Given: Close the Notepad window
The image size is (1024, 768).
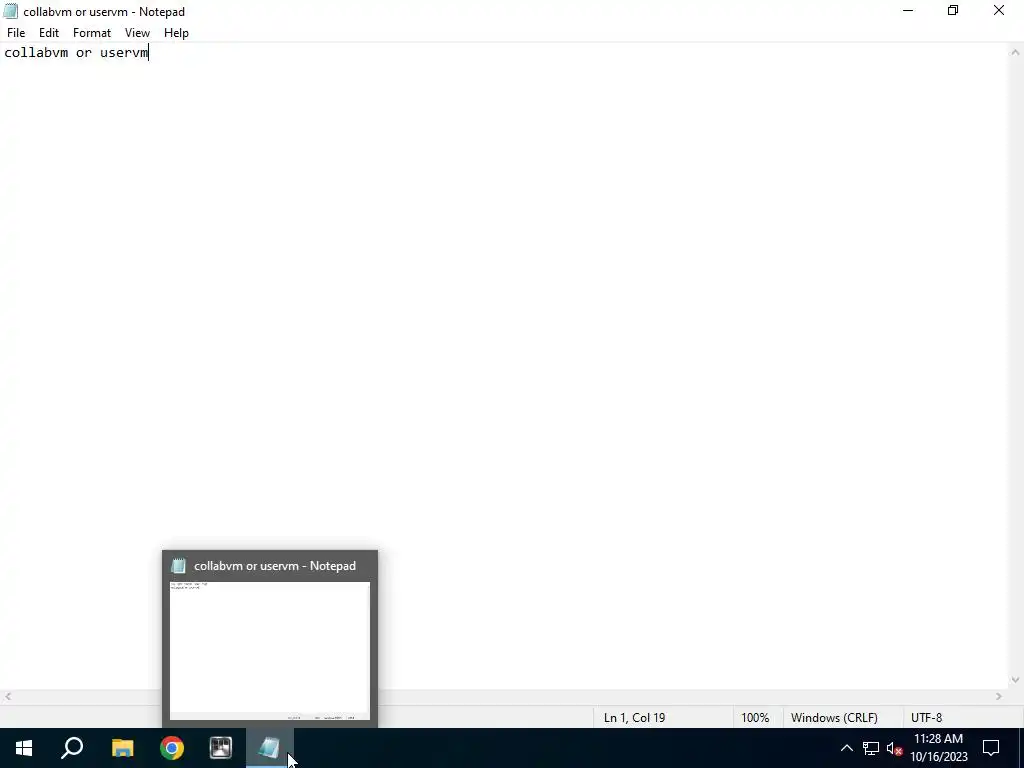Looking at the screenshot, I should pyautogui.click(x=999, y=11).
